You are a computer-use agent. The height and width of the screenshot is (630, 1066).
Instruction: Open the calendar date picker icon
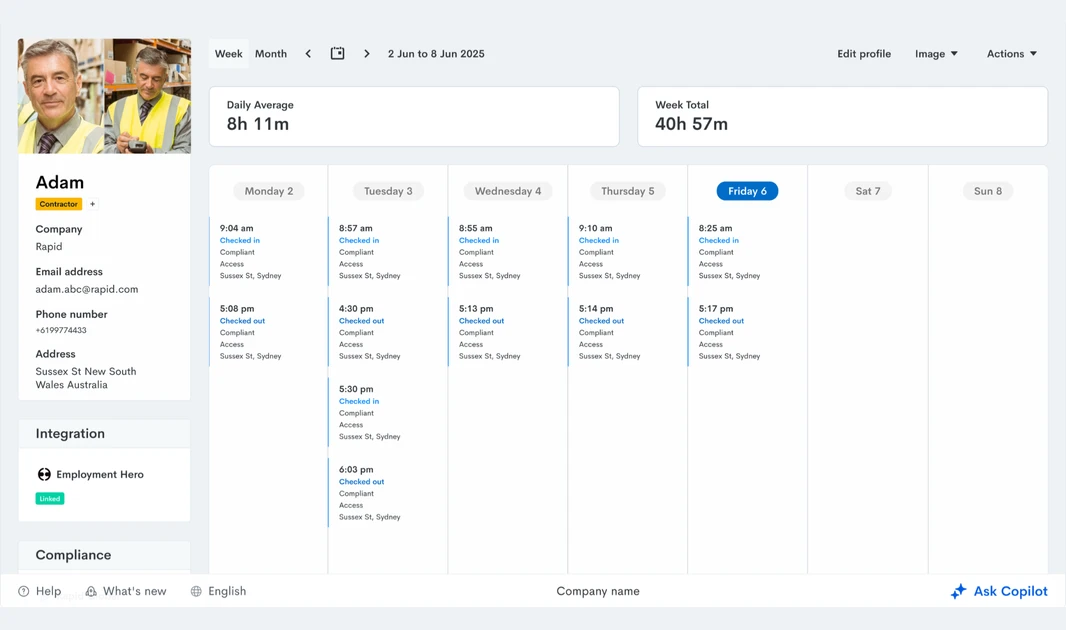pos(337,53)
